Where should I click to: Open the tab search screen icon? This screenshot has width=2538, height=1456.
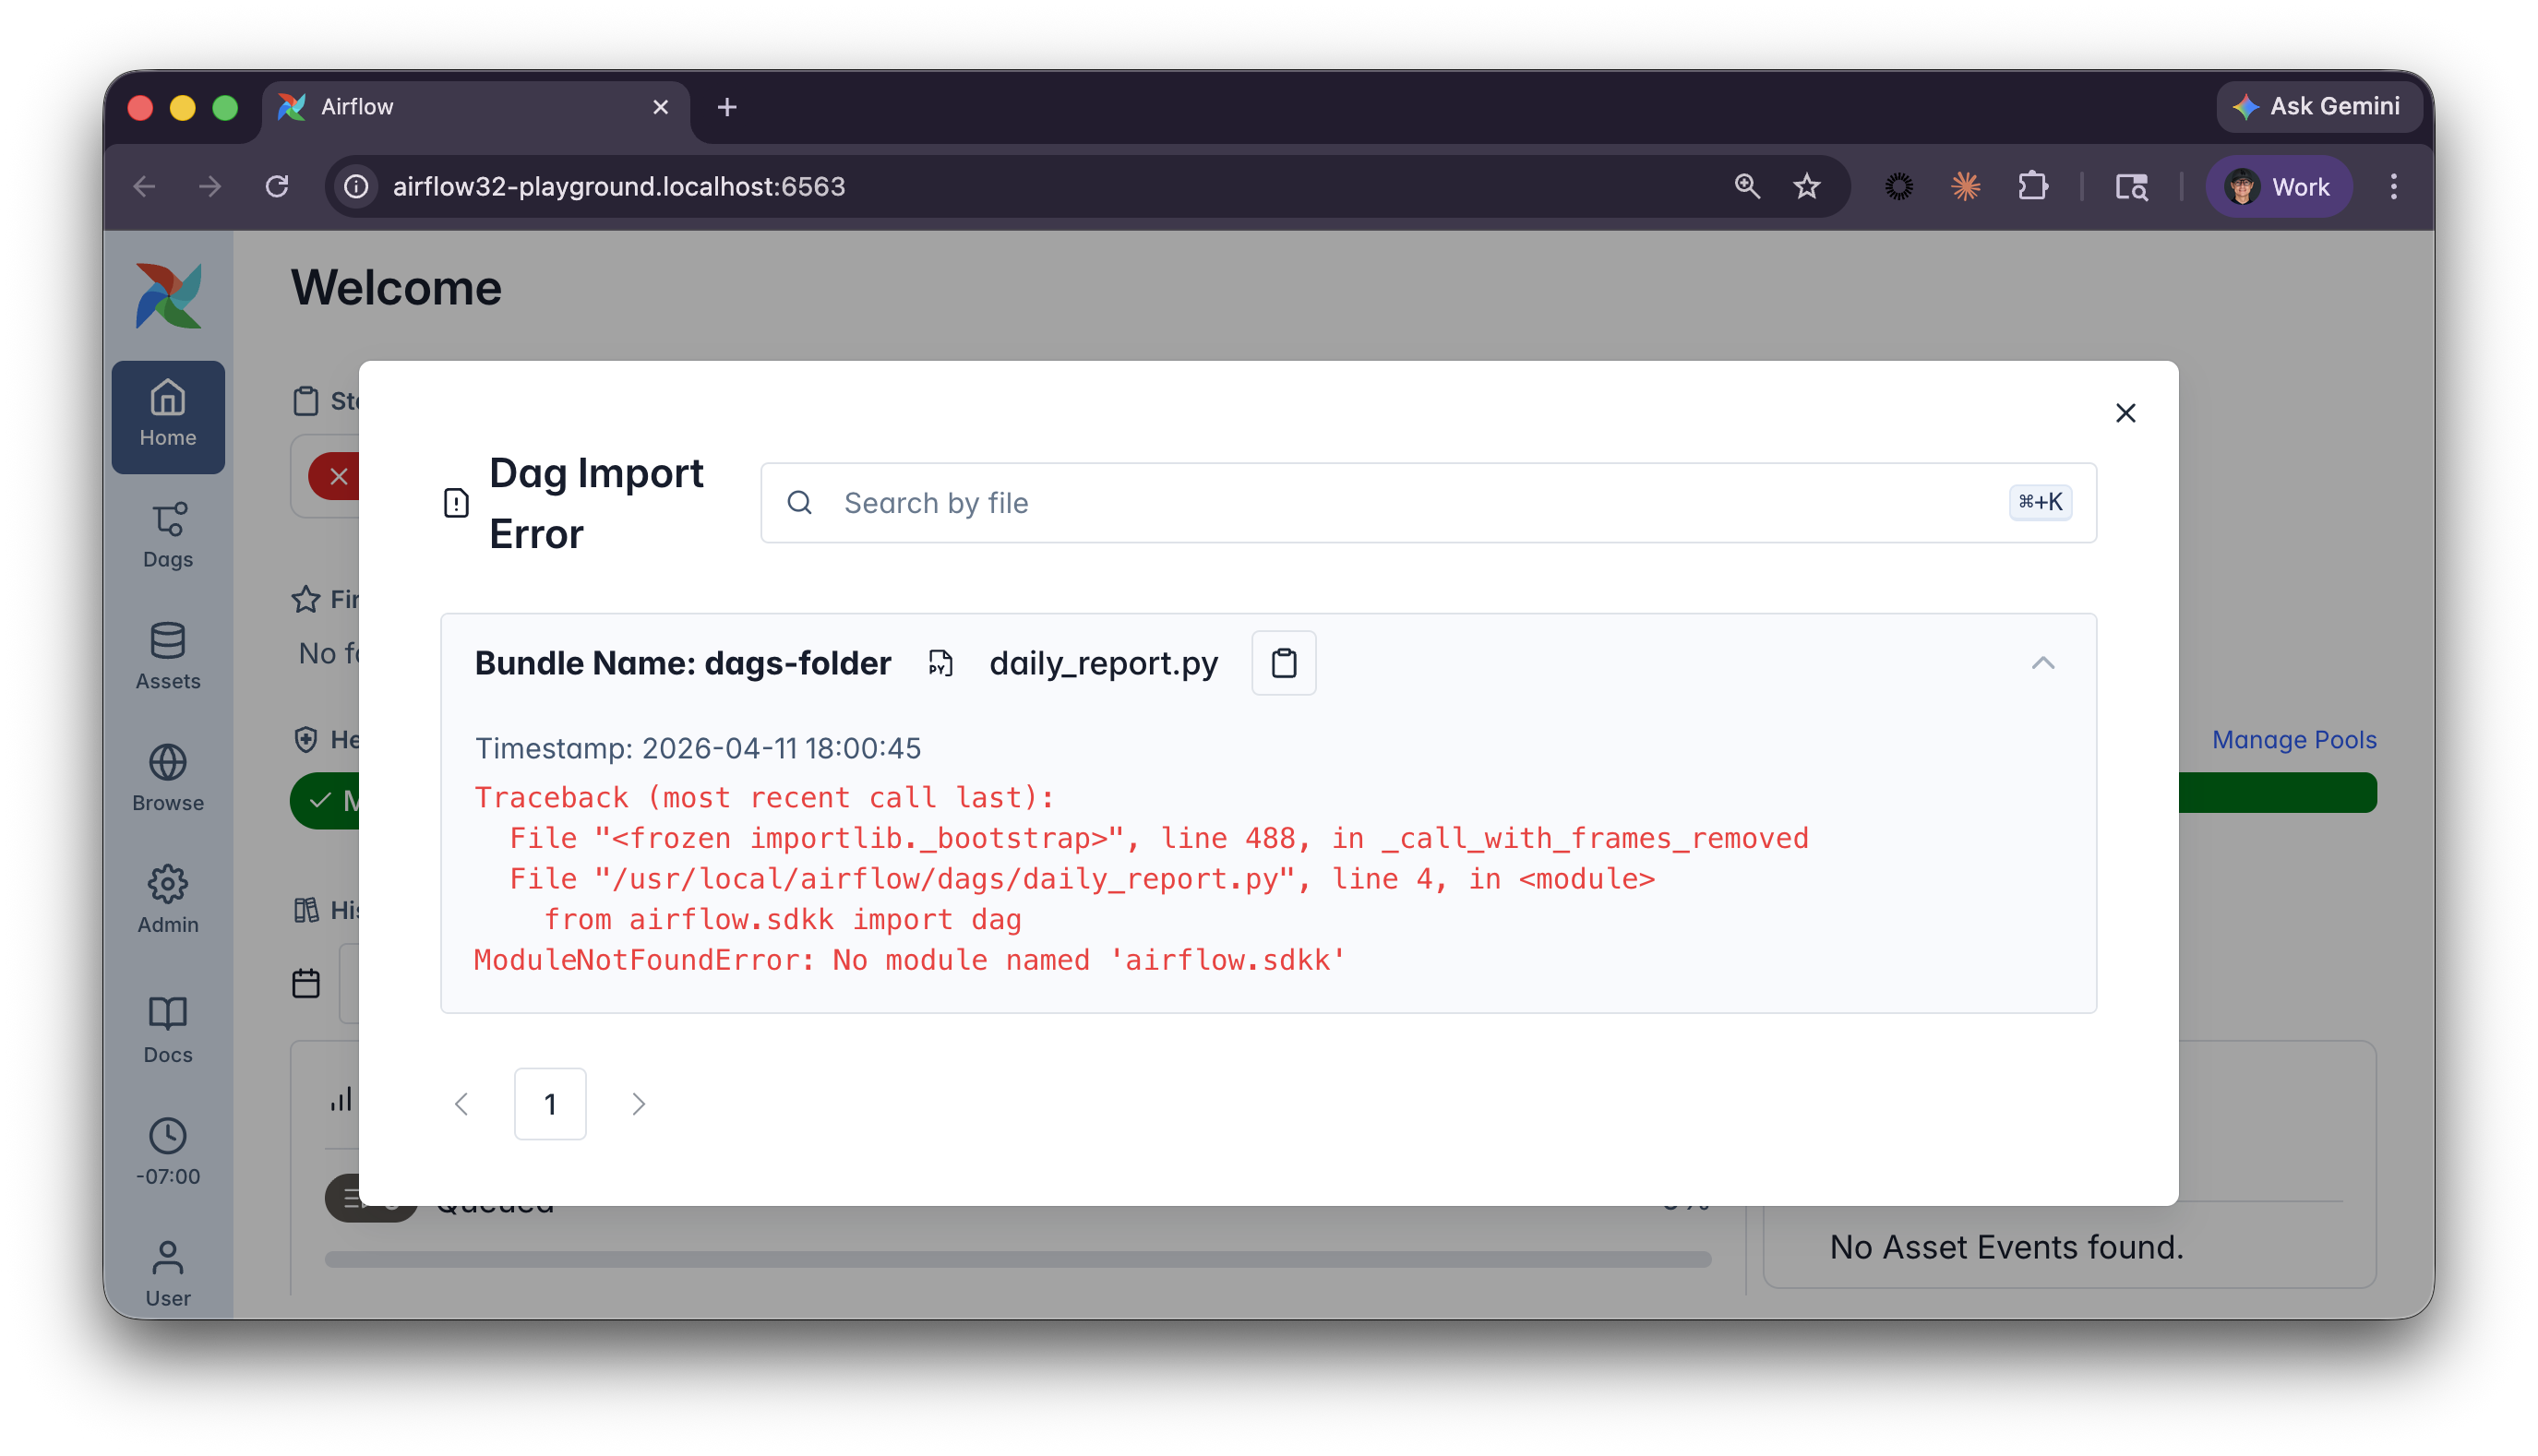pyautogui.click(x=2131, y=187)
